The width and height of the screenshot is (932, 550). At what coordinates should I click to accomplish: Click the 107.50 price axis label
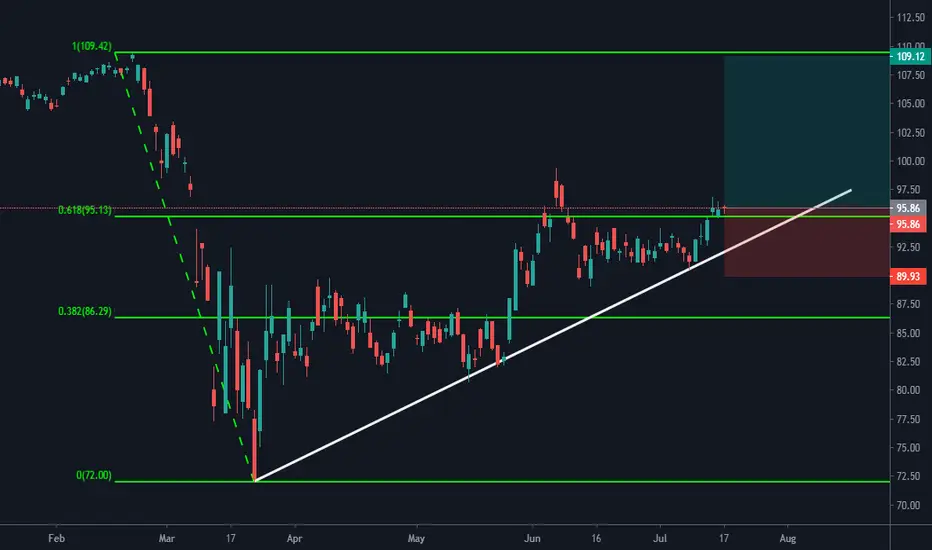click(910, 75)
